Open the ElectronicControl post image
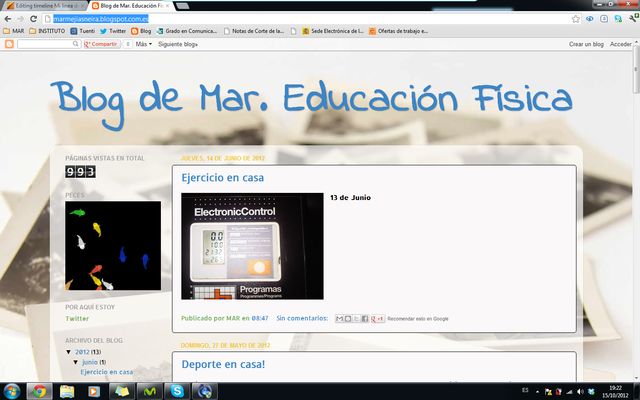Viewport: 640px width, 400px height. pyautogui.click(x=252, y=246)
